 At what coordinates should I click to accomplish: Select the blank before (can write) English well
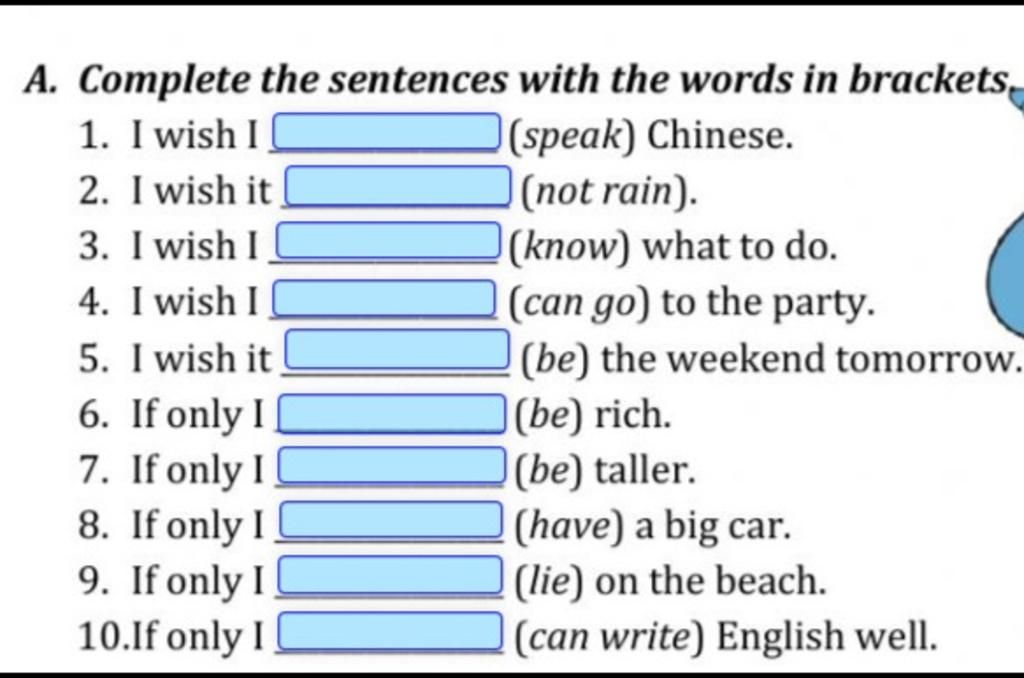(392, 632)
